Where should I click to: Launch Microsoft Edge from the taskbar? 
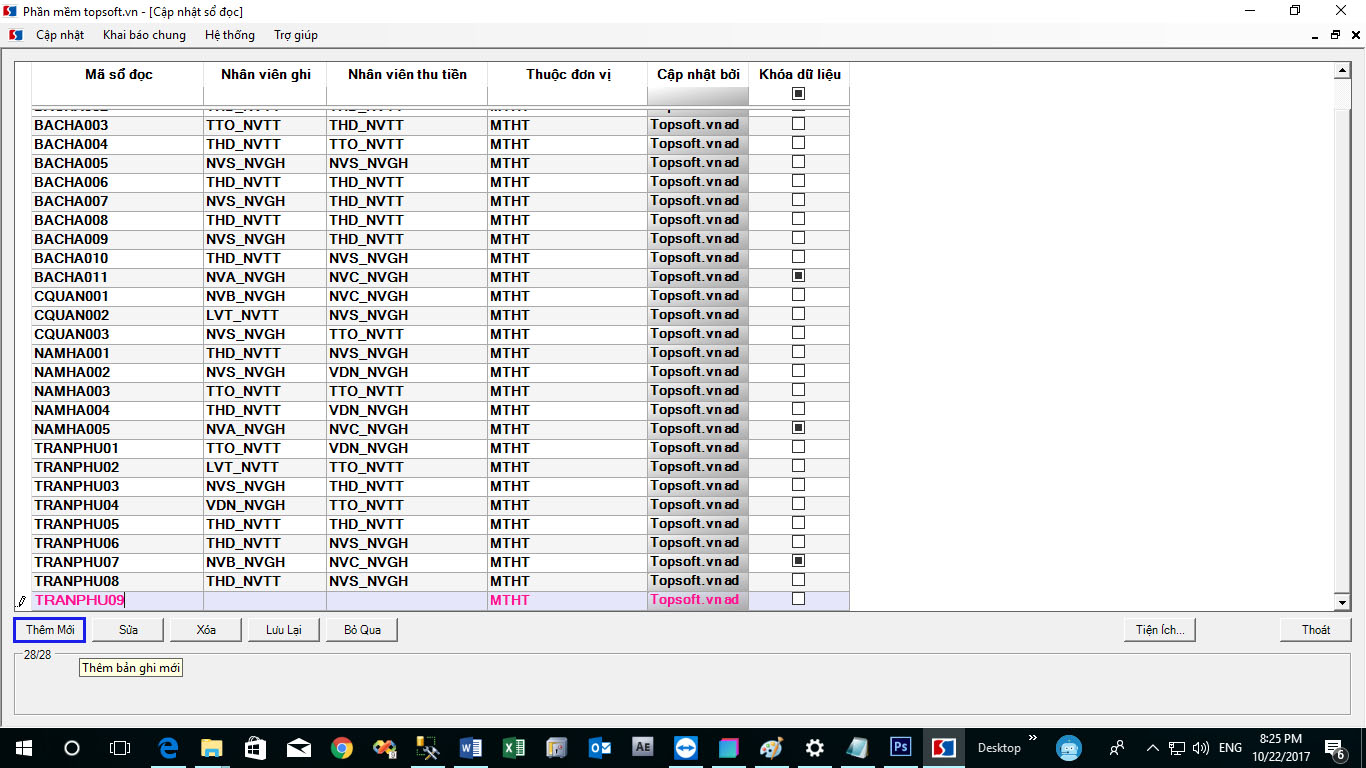click(x=168, y=747)
